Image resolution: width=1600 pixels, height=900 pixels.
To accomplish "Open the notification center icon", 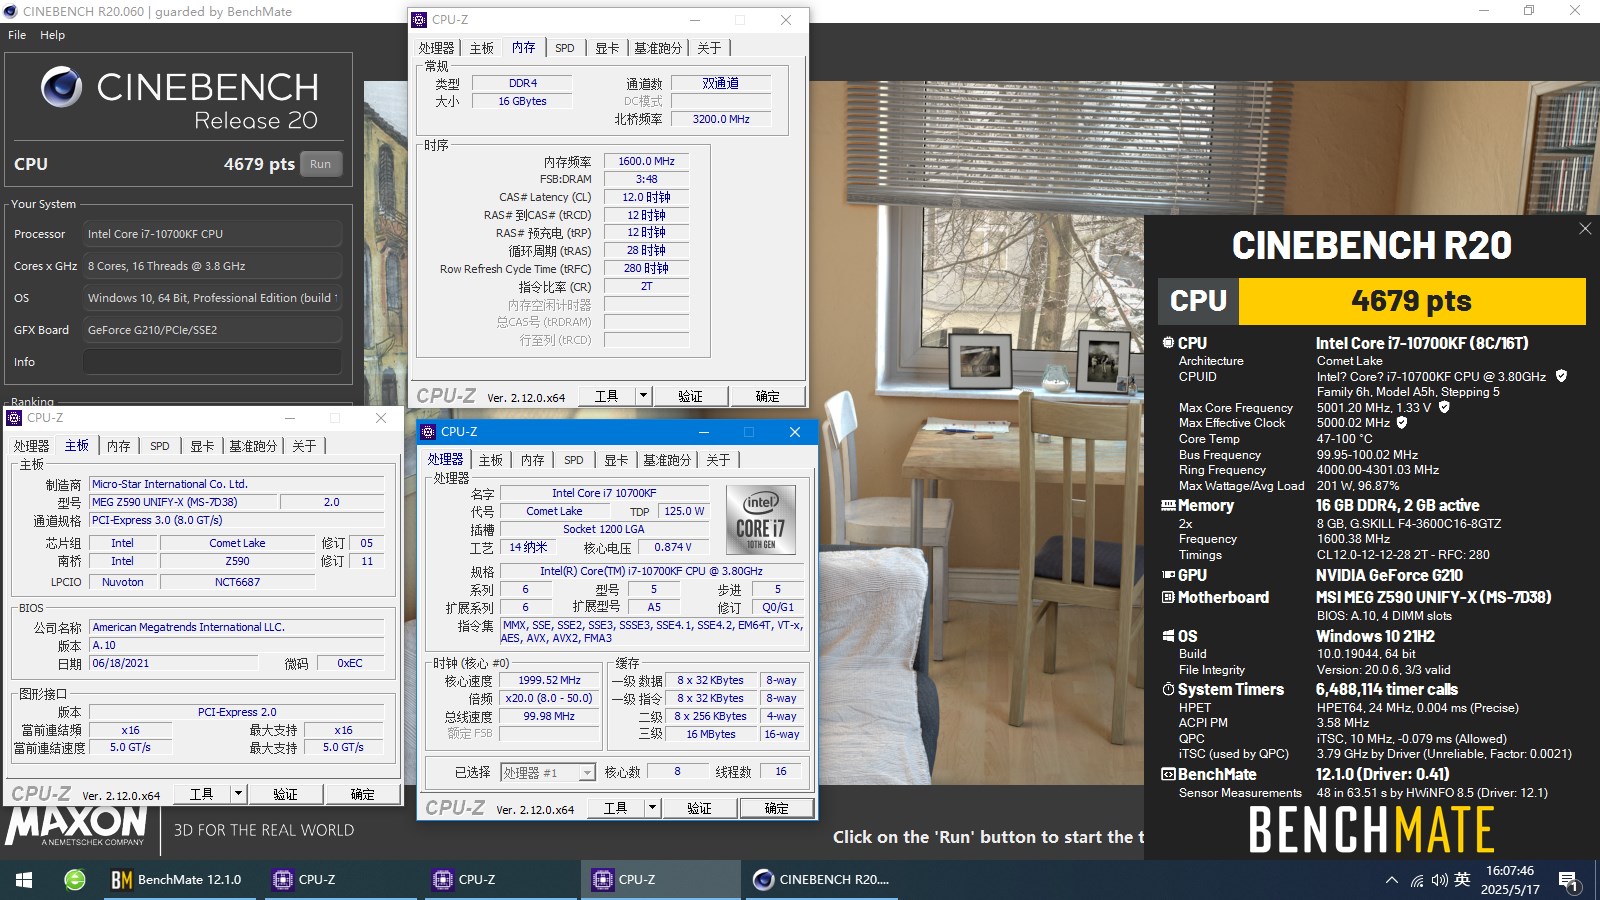I will coord(1568,881).
